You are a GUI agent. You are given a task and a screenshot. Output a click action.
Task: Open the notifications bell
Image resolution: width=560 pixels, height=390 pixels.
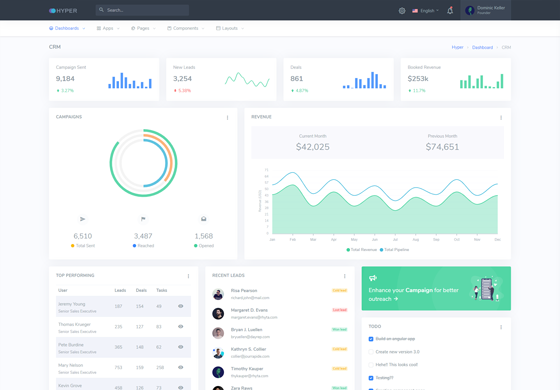click(450, 10)
